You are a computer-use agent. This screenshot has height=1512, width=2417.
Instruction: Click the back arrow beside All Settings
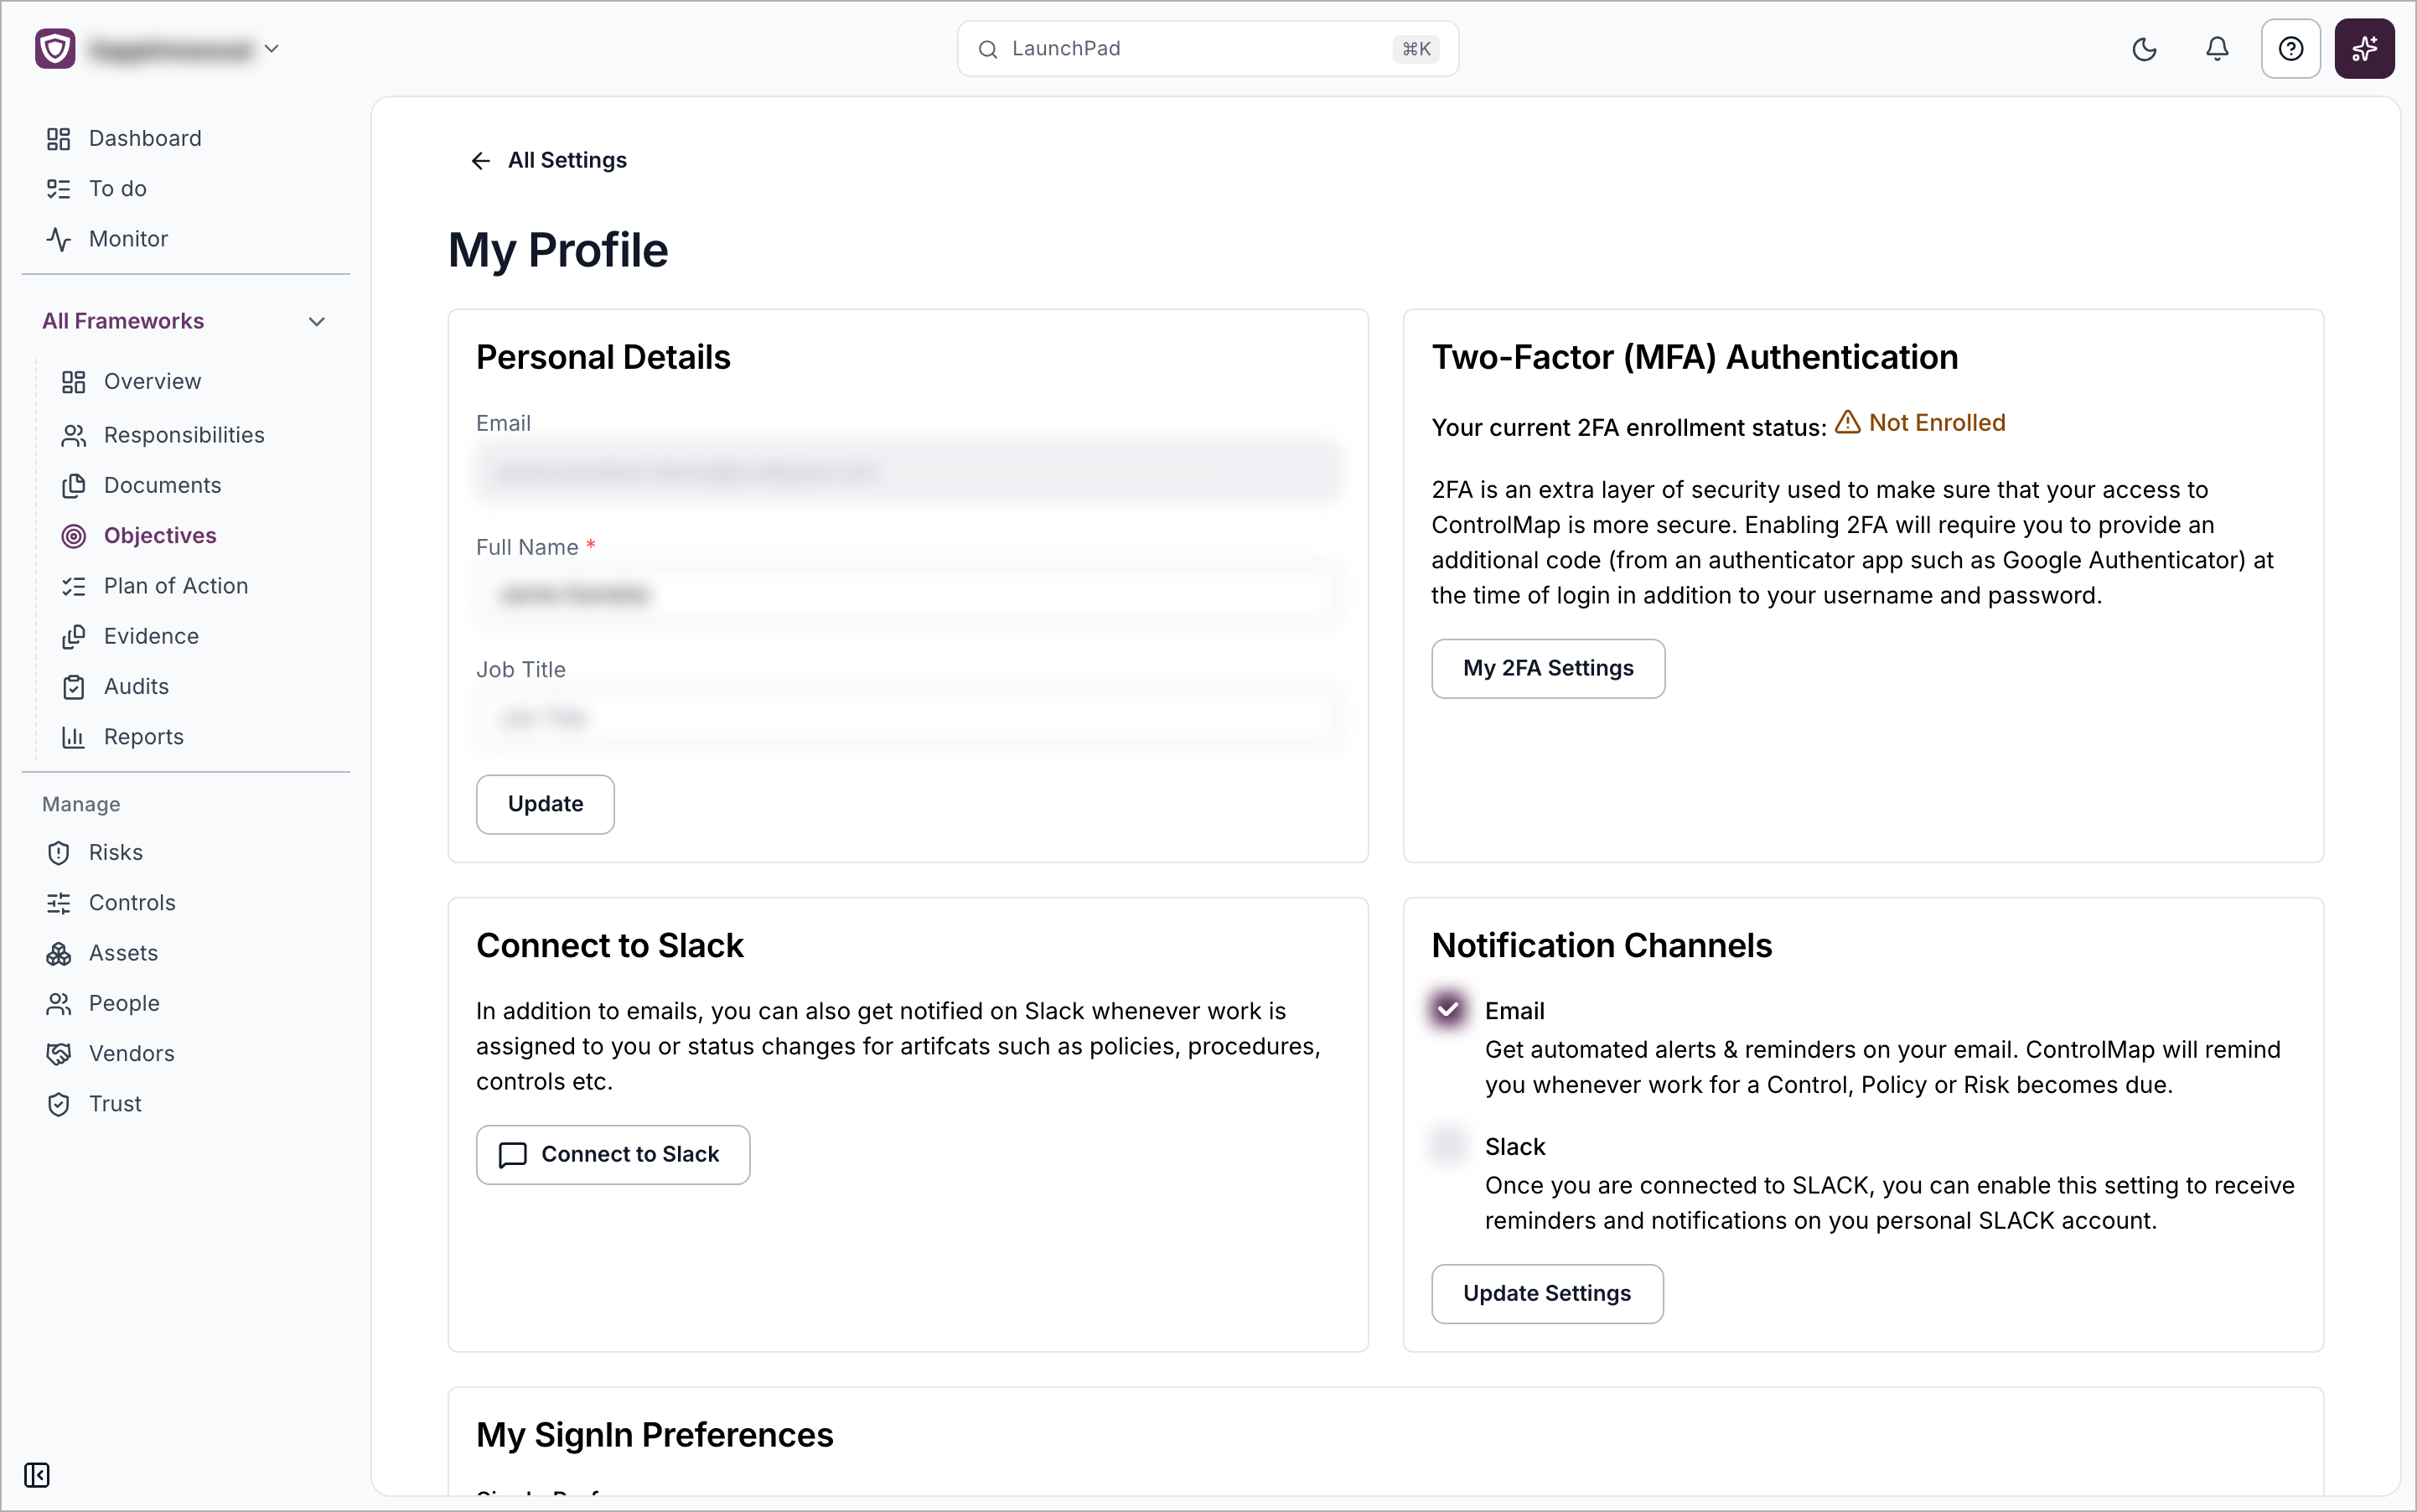coord(481,160)
